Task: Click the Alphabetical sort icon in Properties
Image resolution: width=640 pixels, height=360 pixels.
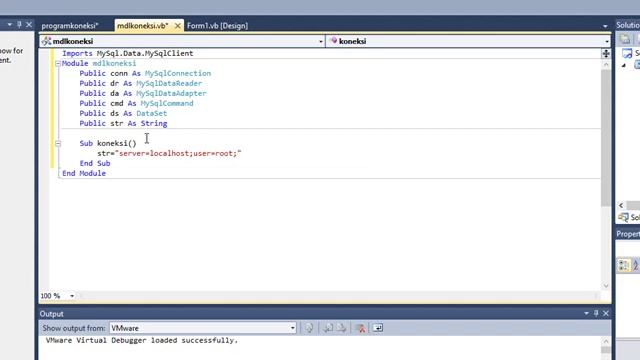Action: click(x=636, y=265)
